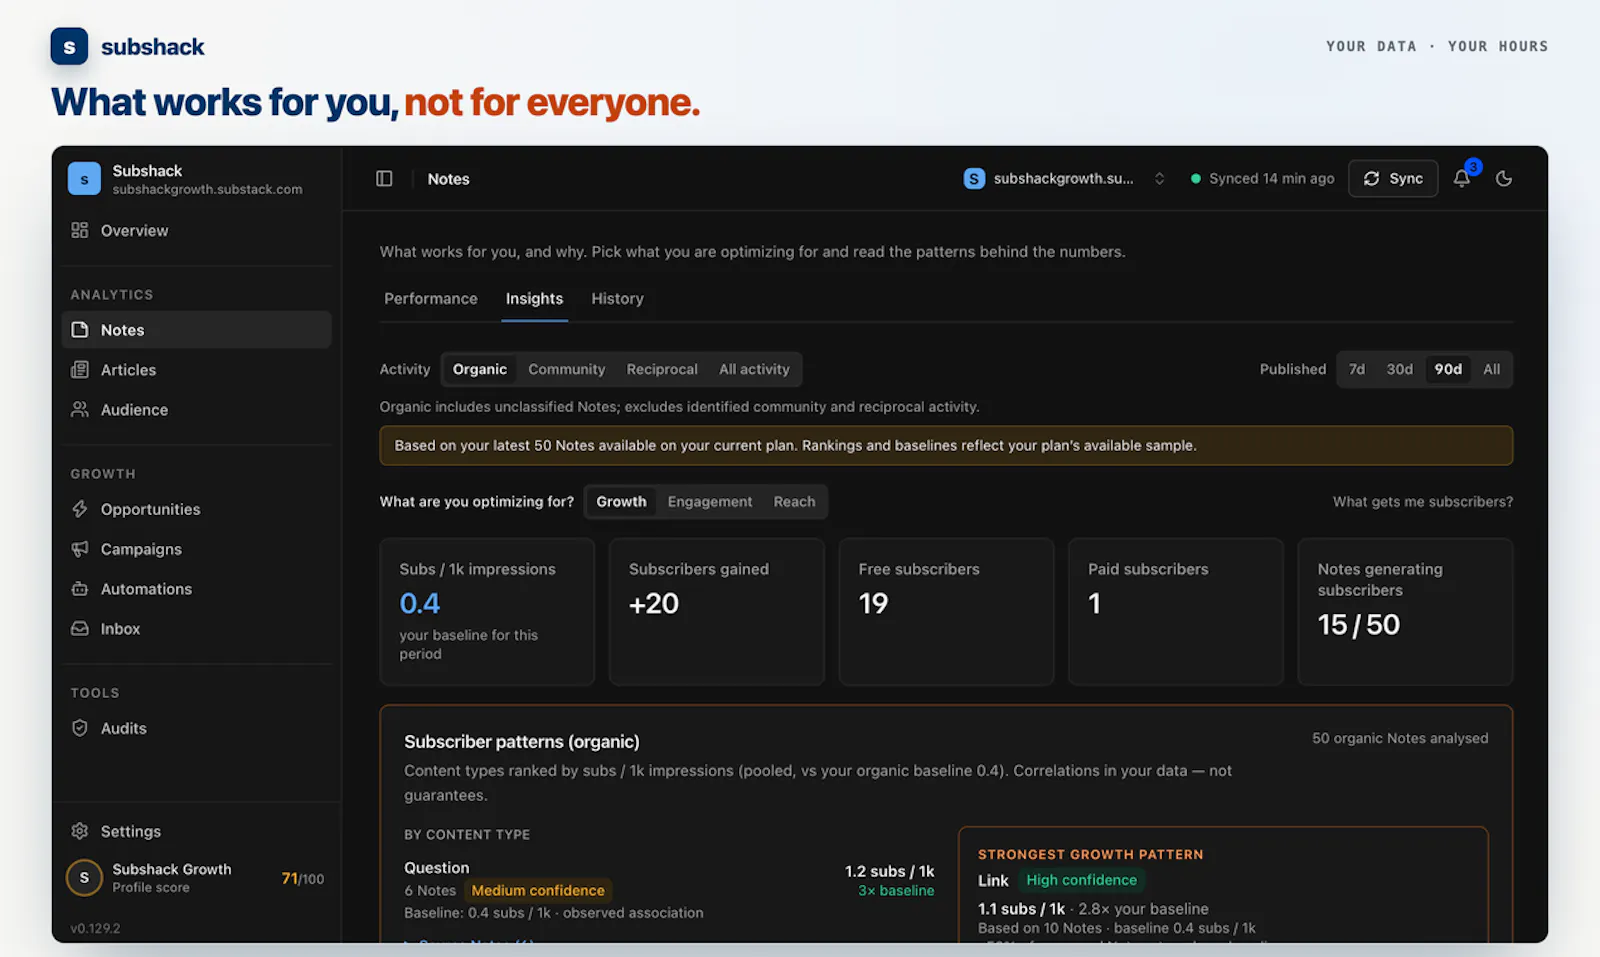Viewport: 1600px width, 957px height.
Task: Click '50 organic Notes analysed' text
Action: (x=1400, y=738)
